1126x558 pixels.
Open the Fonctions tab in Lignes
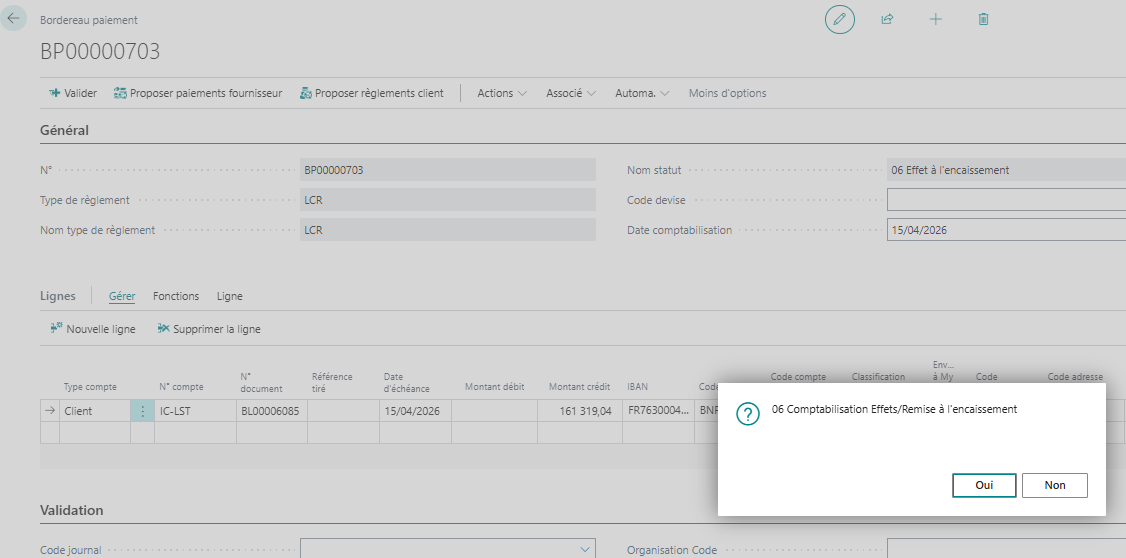click(176, 296)
